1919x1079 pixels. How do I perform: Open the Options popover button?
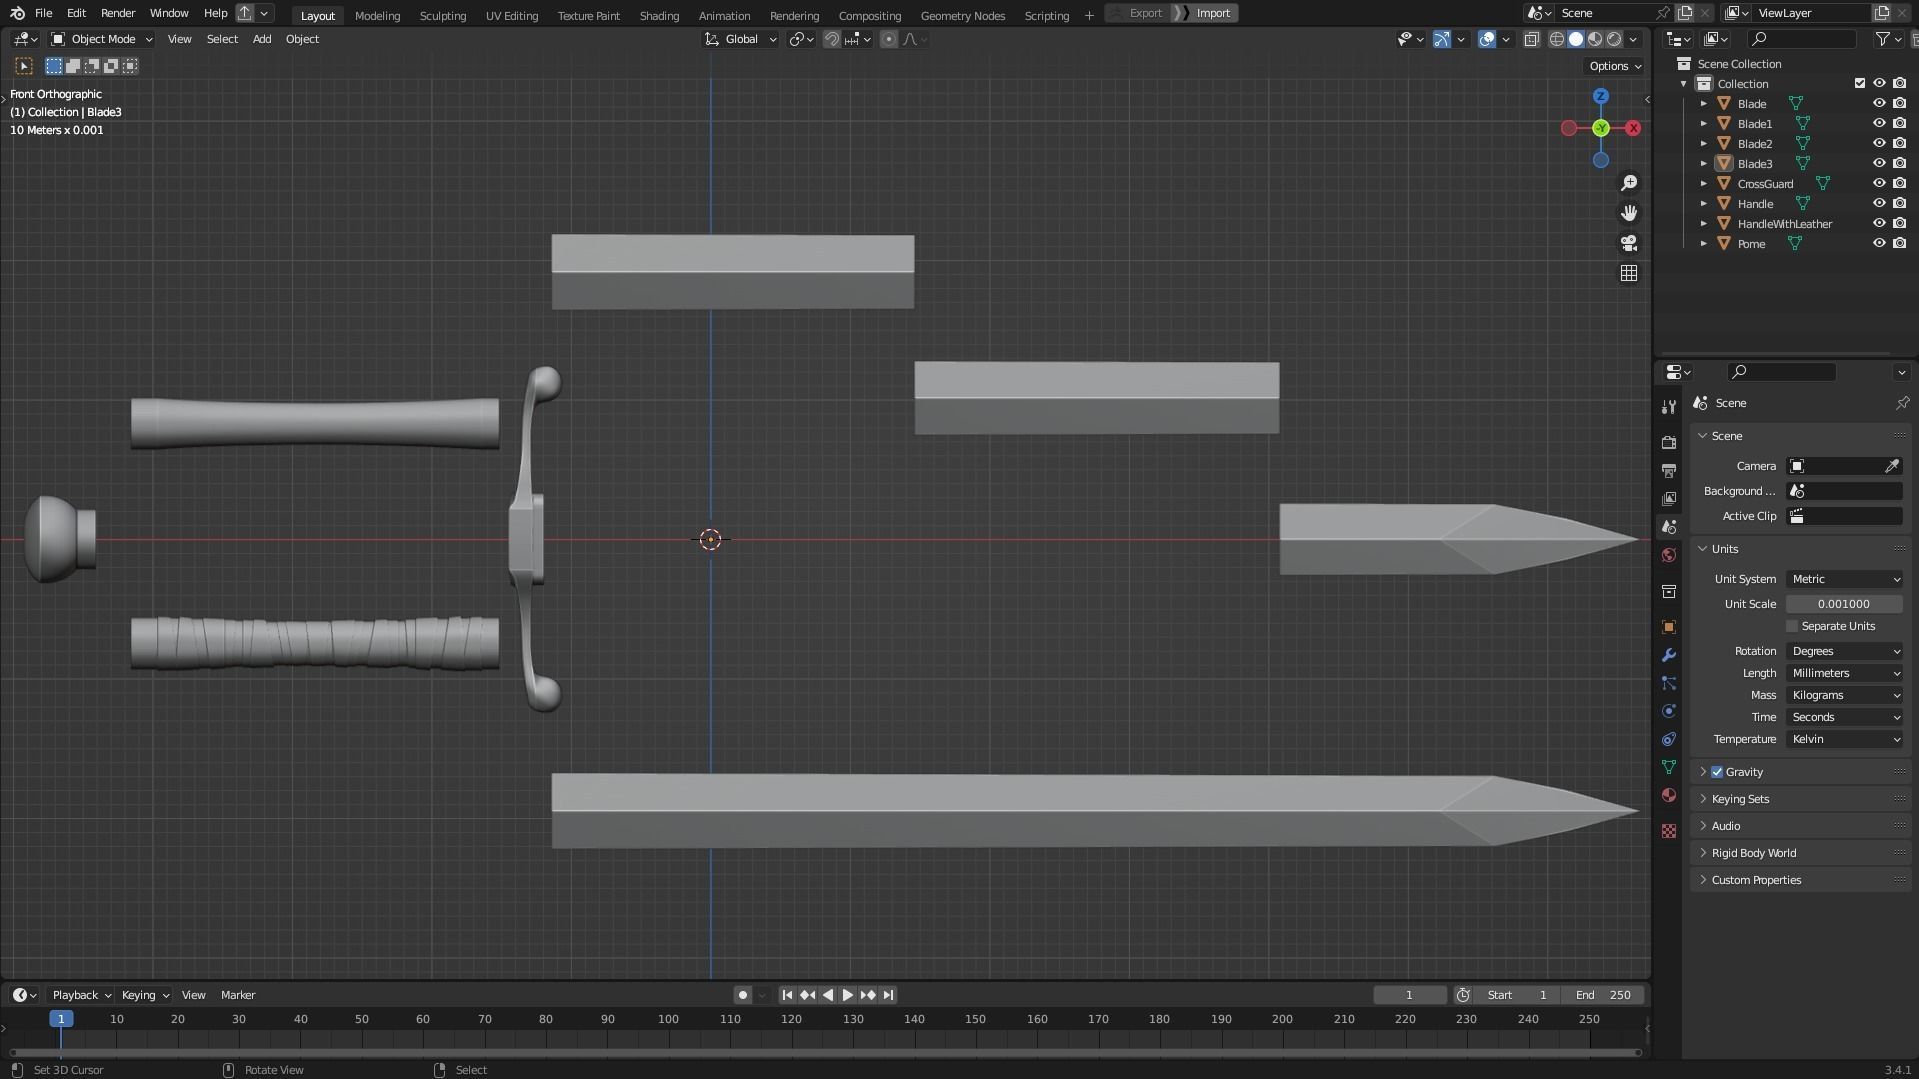point(1615,66)
